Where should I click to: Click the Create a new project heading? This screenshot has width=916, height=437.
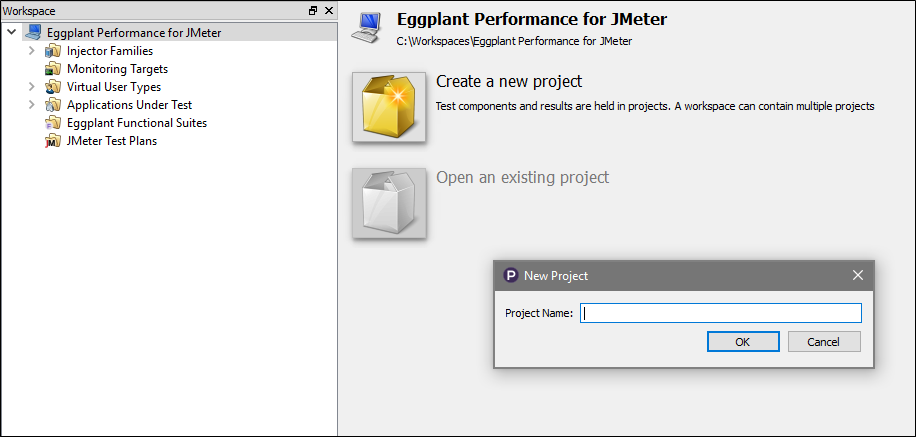tap(509, 81)
